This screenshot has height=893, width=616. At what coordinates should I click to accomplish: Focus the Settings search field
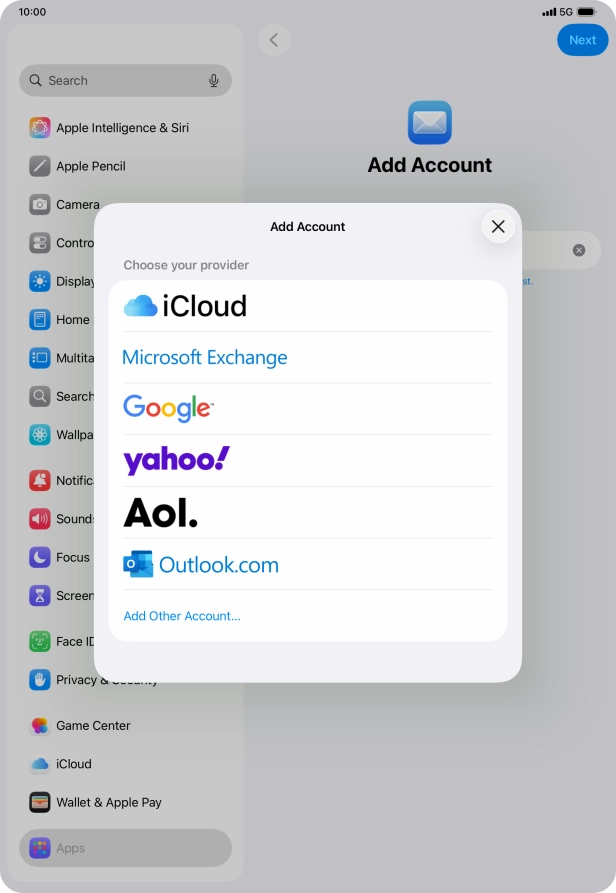(115, 81)
